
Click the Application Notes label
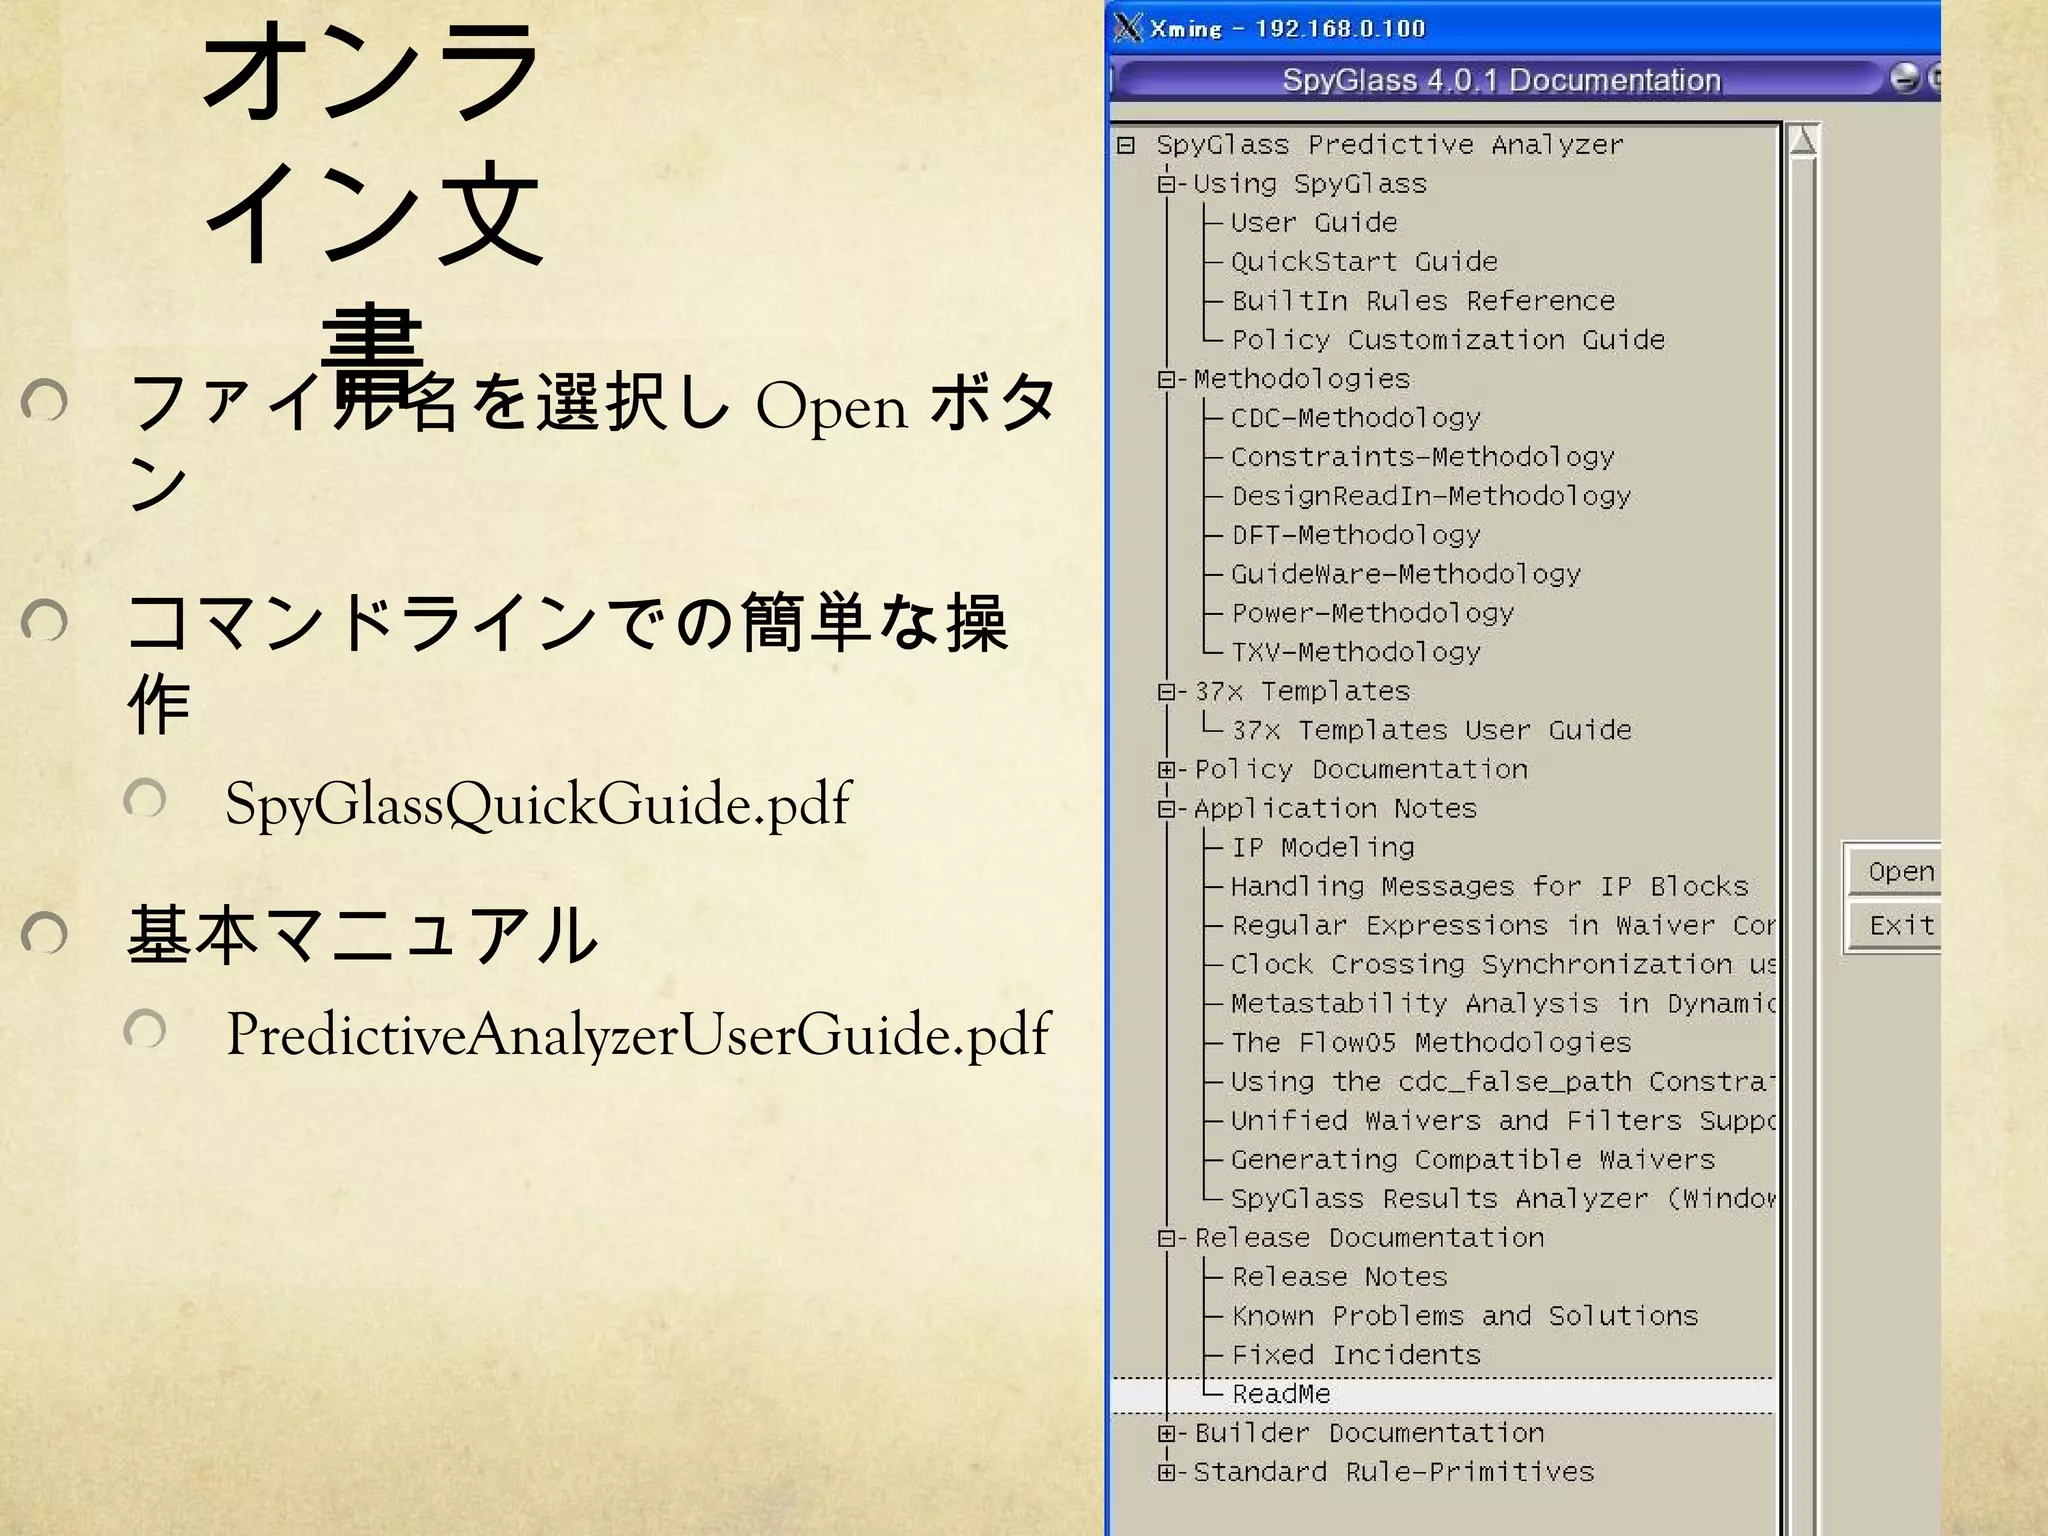[1335, 808]
